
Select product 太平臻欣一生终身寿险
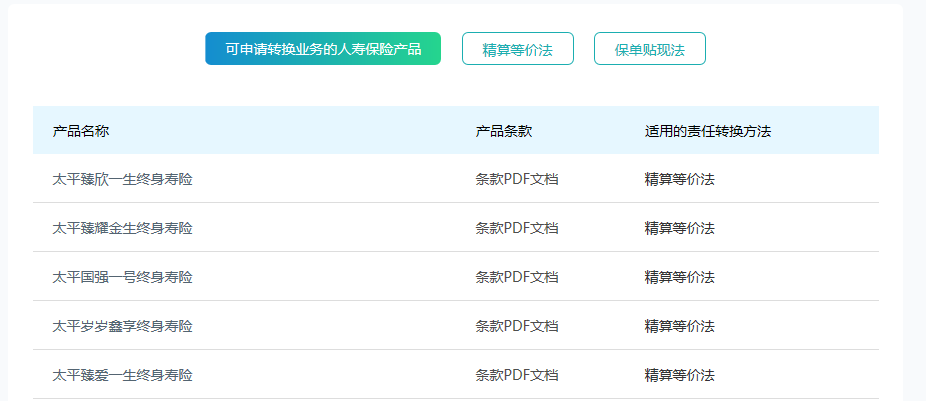click(x=122, y=180)
